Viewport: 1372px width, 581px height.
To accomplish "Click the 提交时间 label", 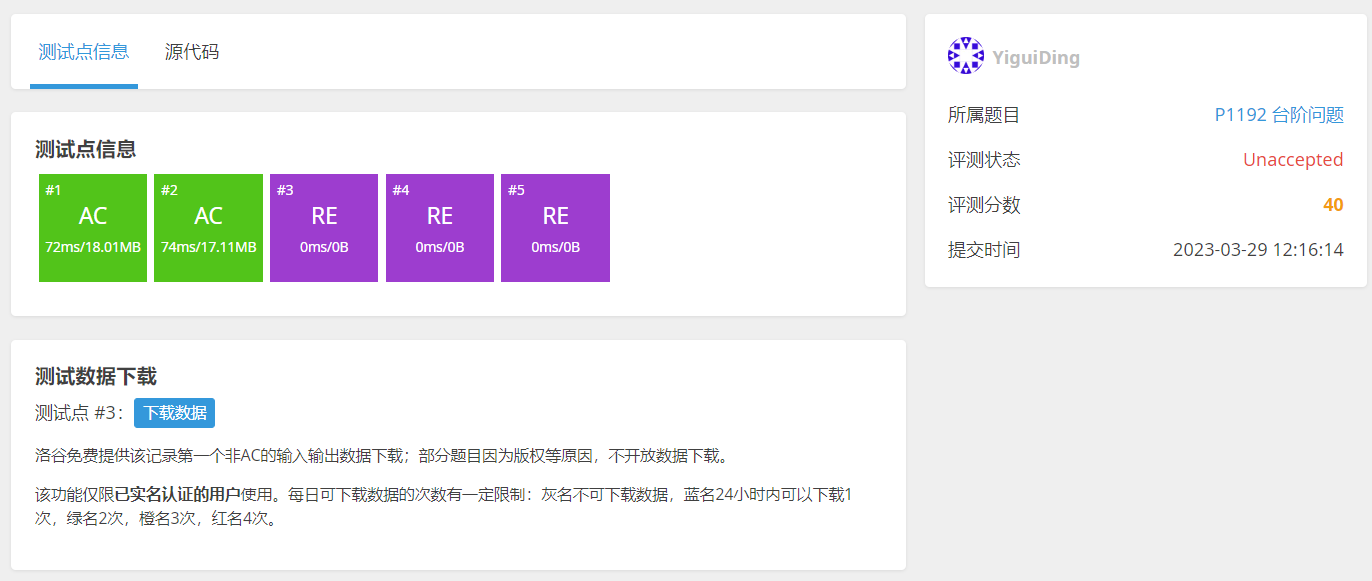I will 984,250.
